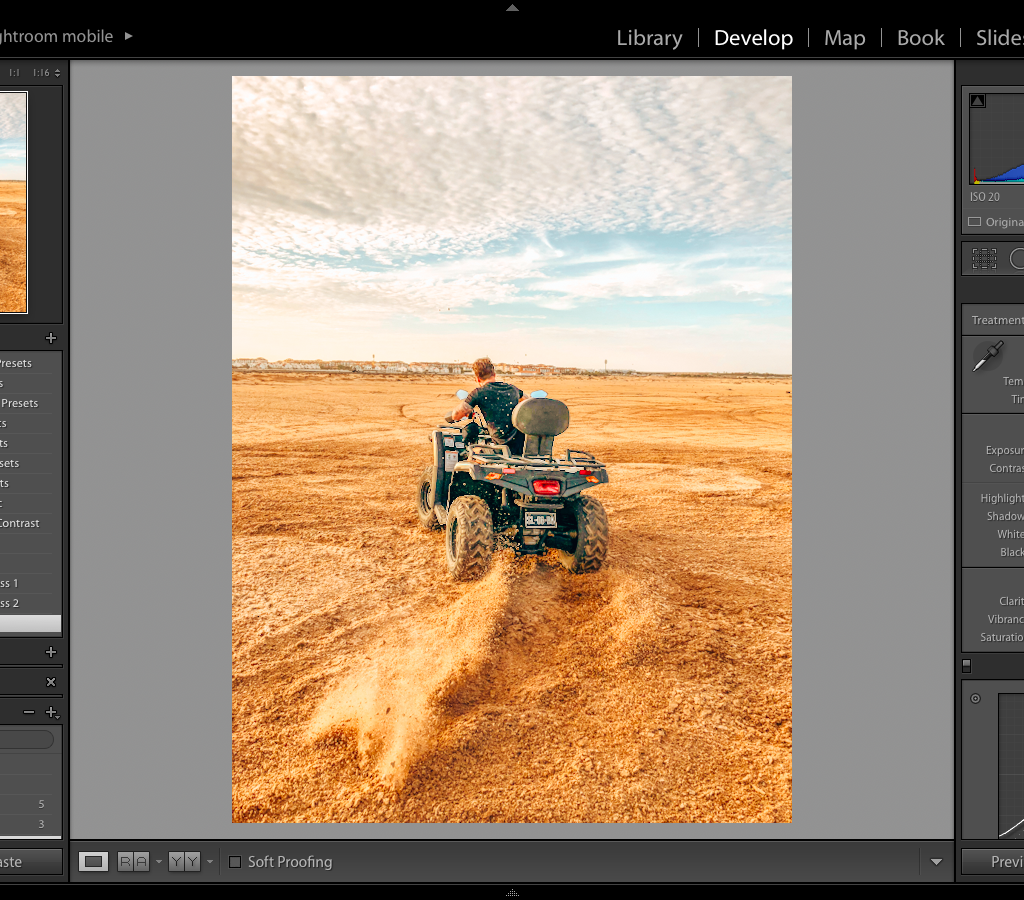Click the shadow clipping indicator in histogram
This screenshot has height=900, width=1024.
point(977,101)
